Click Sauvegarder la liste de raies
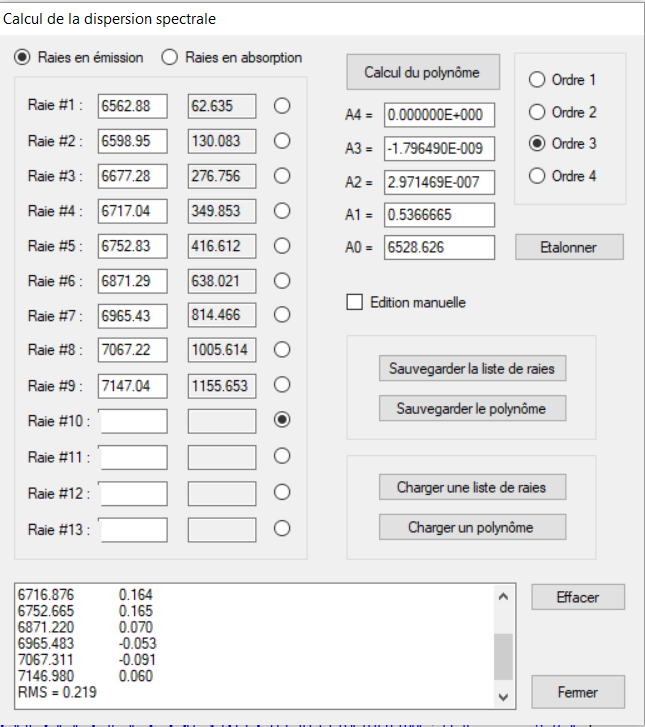645x727 pixels. (x=472, y=368)
